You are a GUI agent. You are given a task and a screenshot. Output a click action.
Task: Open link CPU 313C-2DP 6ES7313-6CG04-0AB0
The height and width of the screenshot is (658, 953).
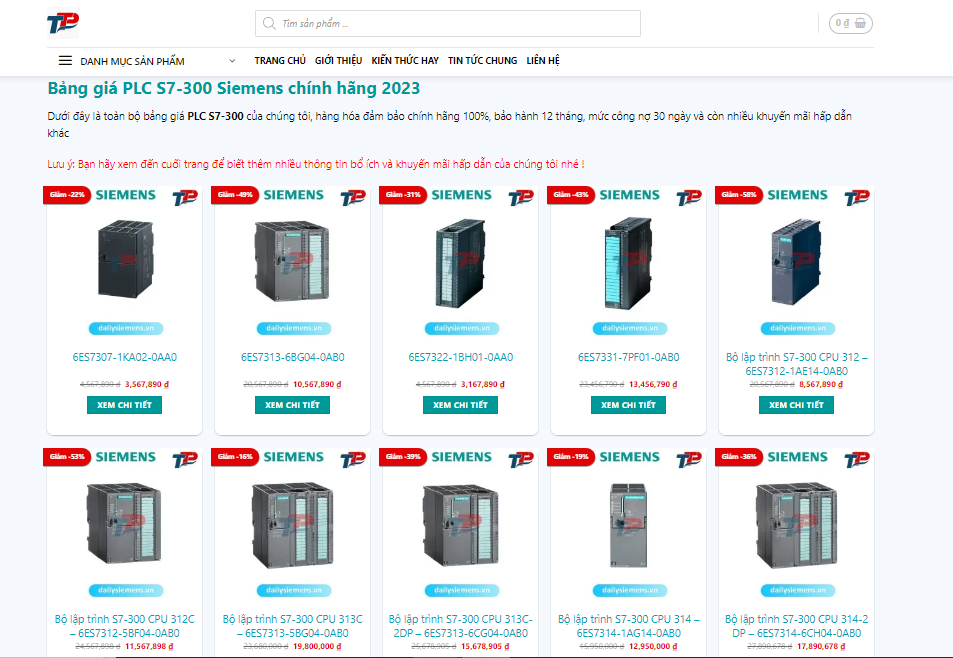click(461, 626)
